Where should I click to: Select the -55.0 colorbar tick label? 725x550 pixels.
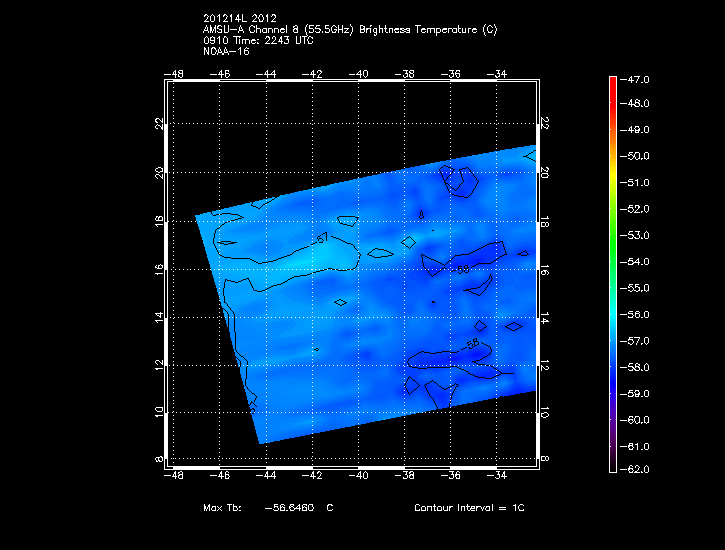click(x=637, y=288)
